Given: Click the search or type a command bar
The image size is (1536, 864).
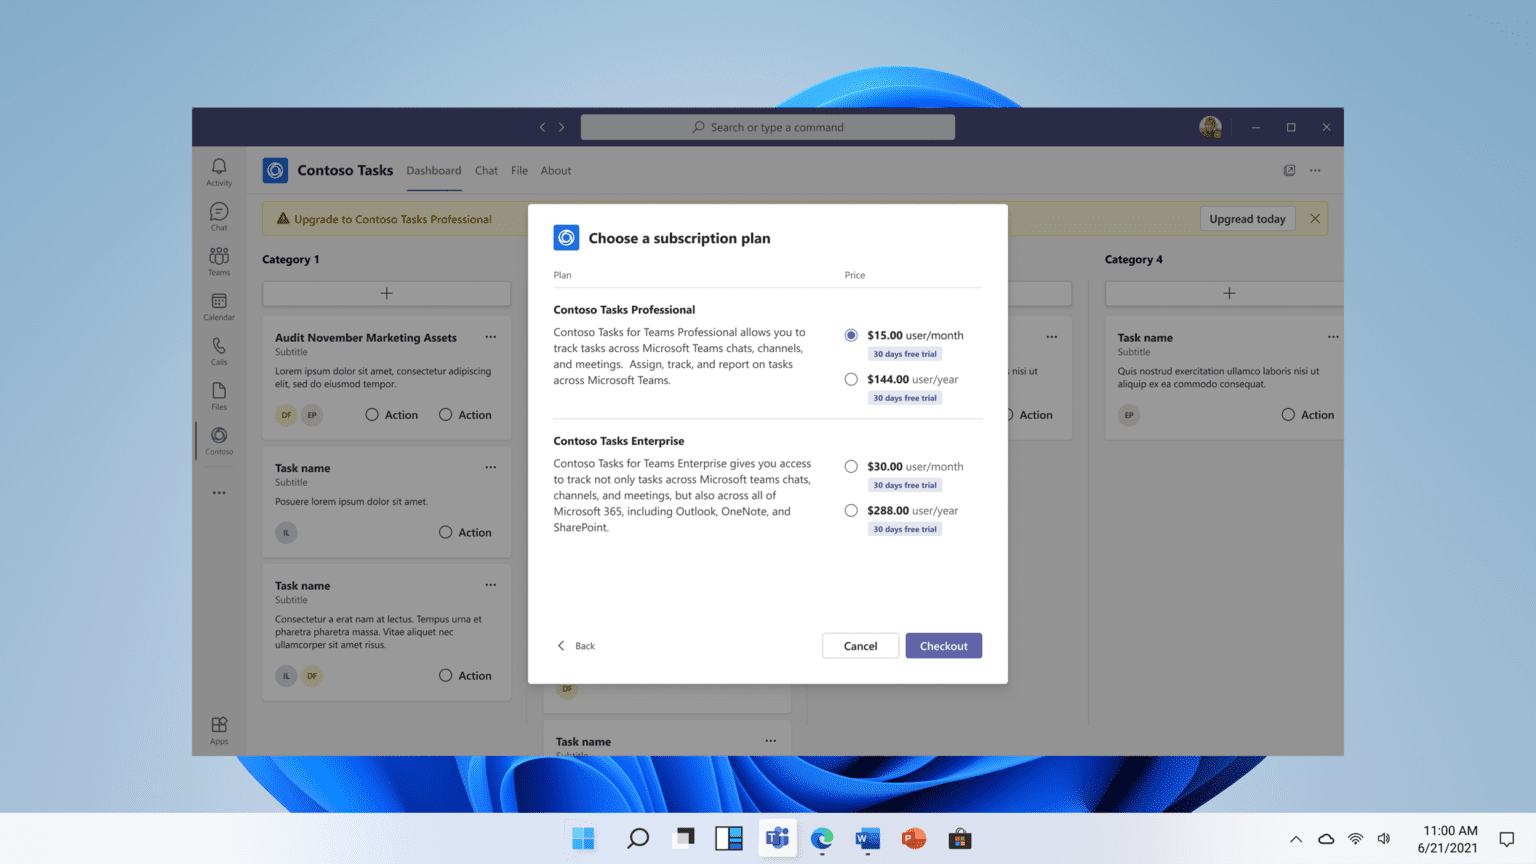Looking at the screenshot, I should click(x=767, y=126).
